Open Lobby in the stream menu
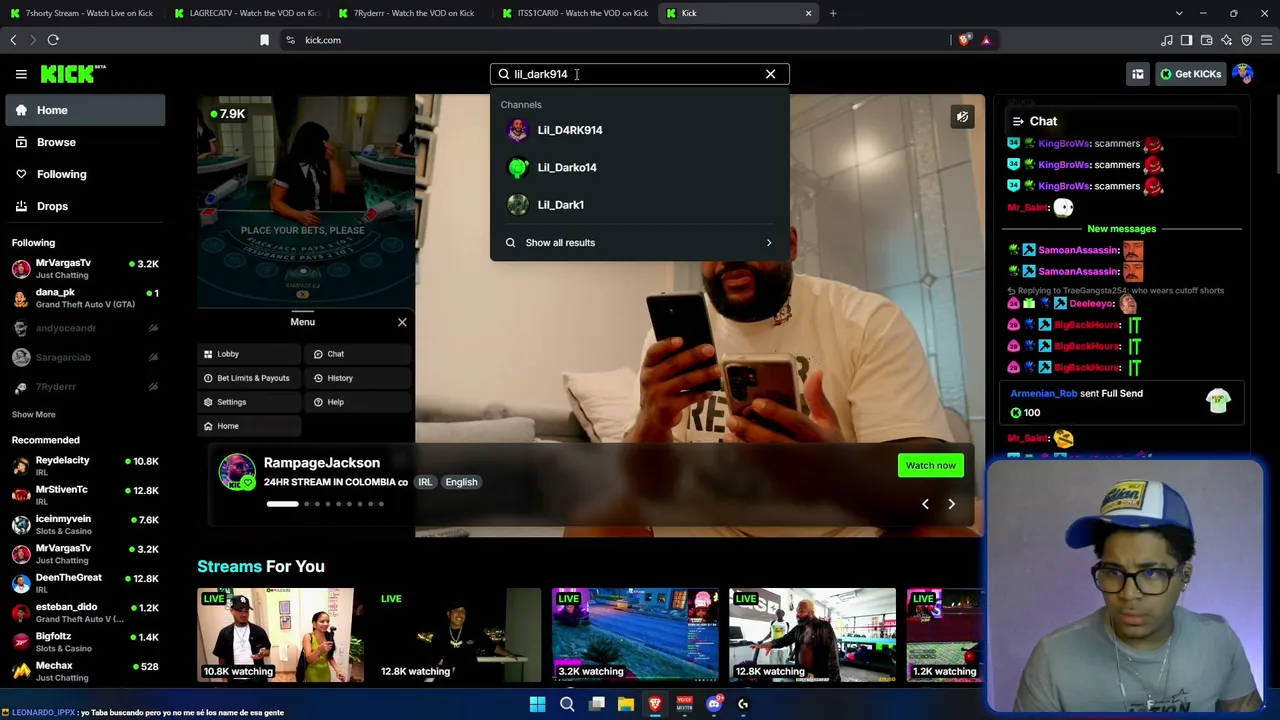Image resolution: width=1280 pixels, height=720 pixels. click(248, 354)
